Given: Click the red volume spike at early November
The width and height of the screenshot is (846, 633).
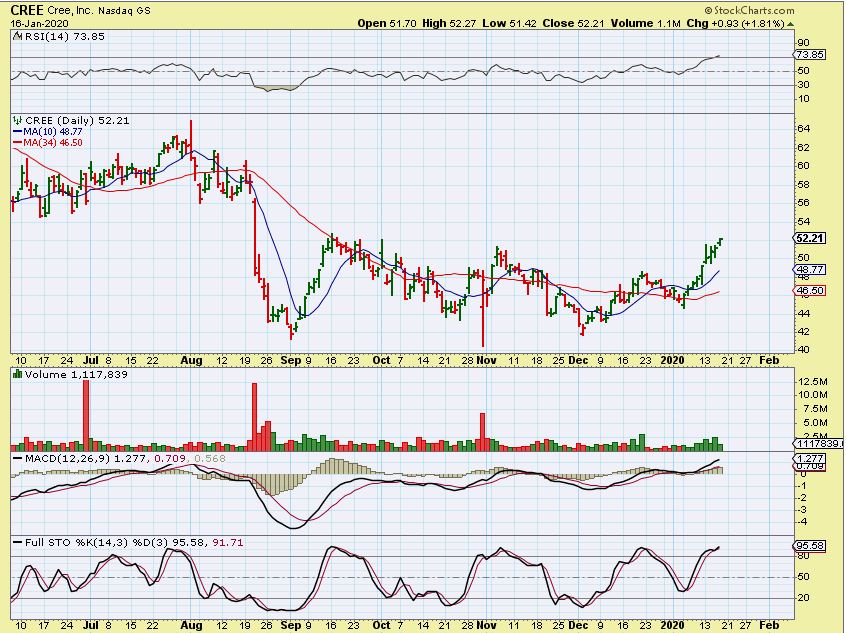Looking at the screenshot, I should 483,432.
